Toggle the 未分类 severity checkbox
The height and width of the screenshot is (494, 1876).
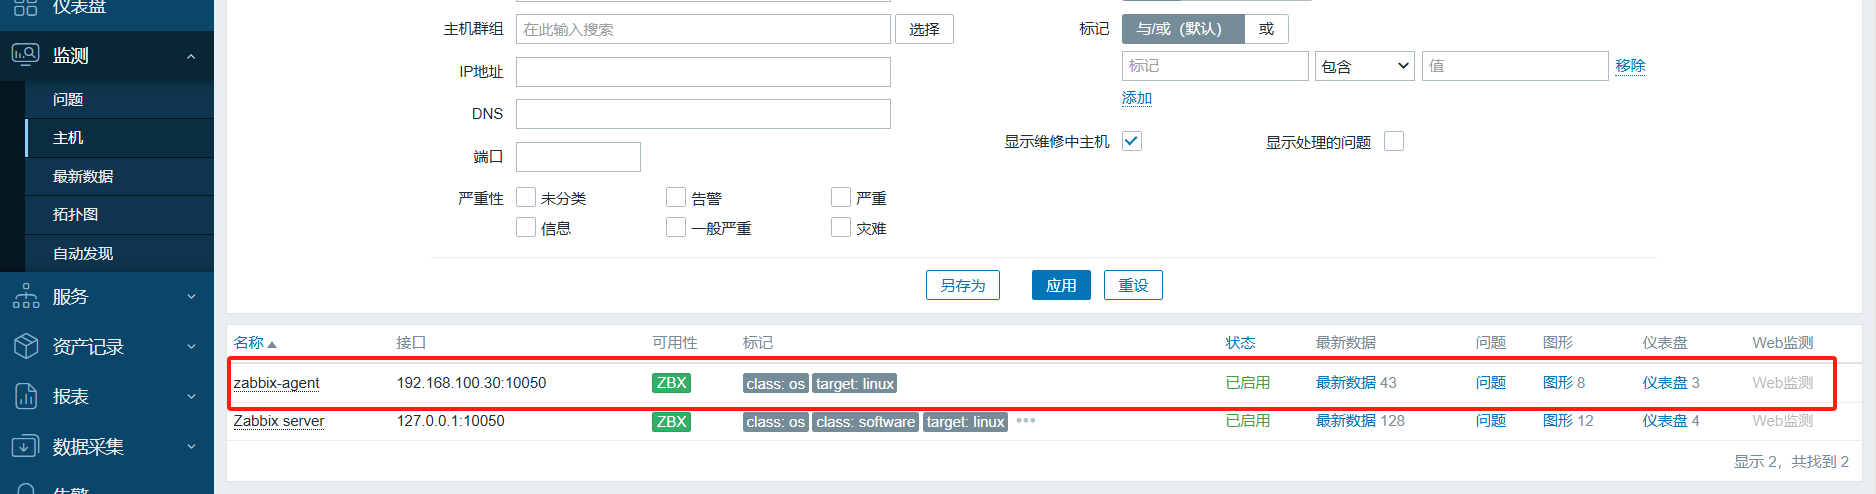pos(526,197)
